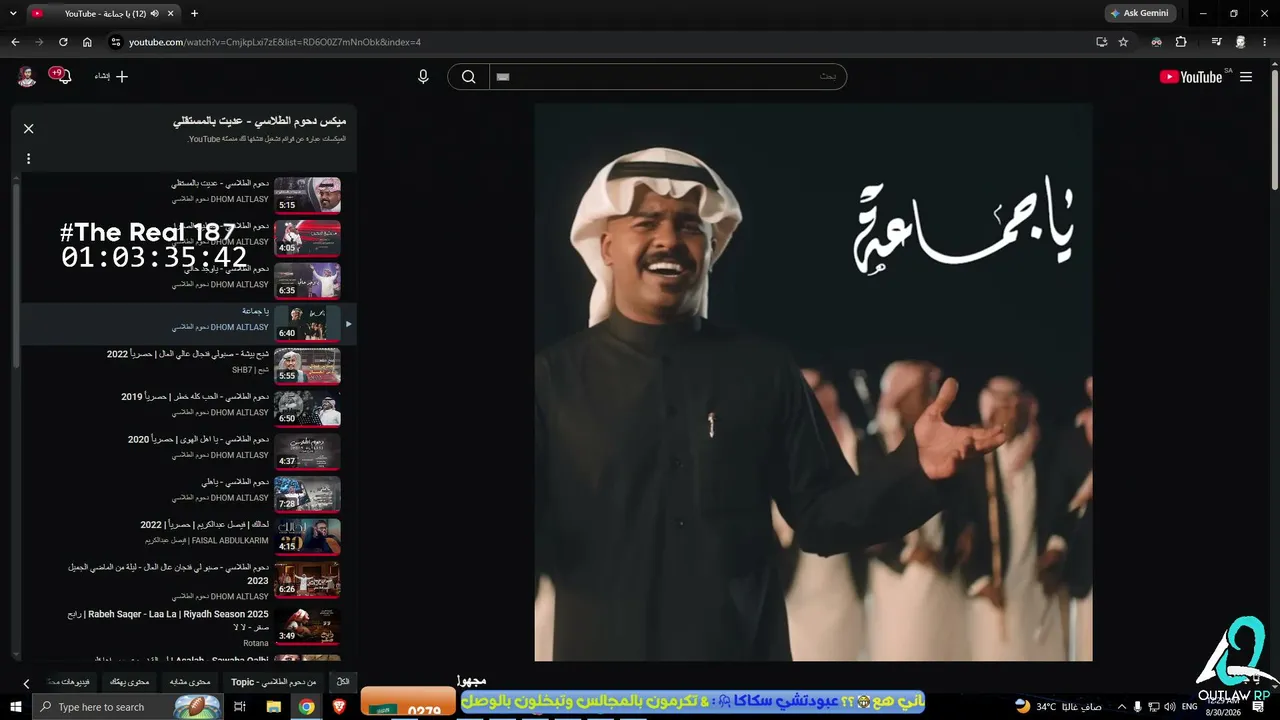
Task: Focus the YouTube search box
Action: coord(667,77)
